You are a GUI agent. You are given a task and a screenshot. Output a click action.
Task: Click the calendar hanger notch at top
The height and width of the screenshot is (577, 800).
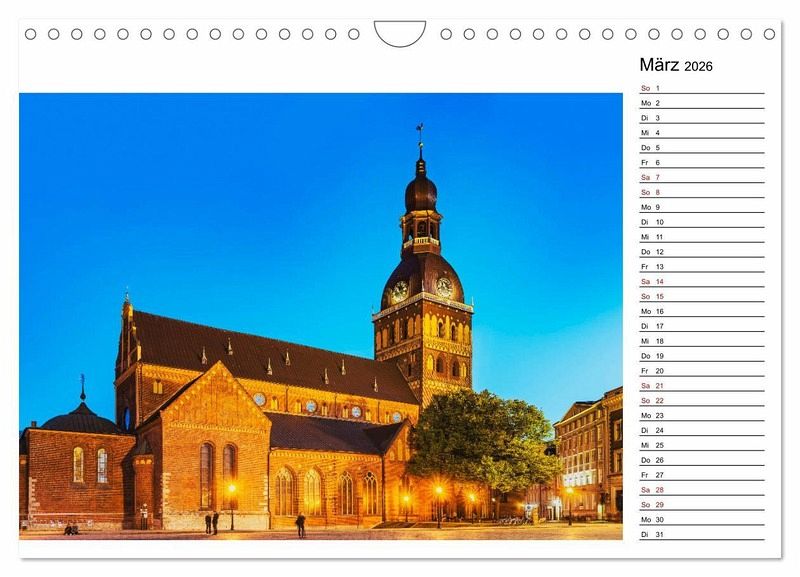399,34
